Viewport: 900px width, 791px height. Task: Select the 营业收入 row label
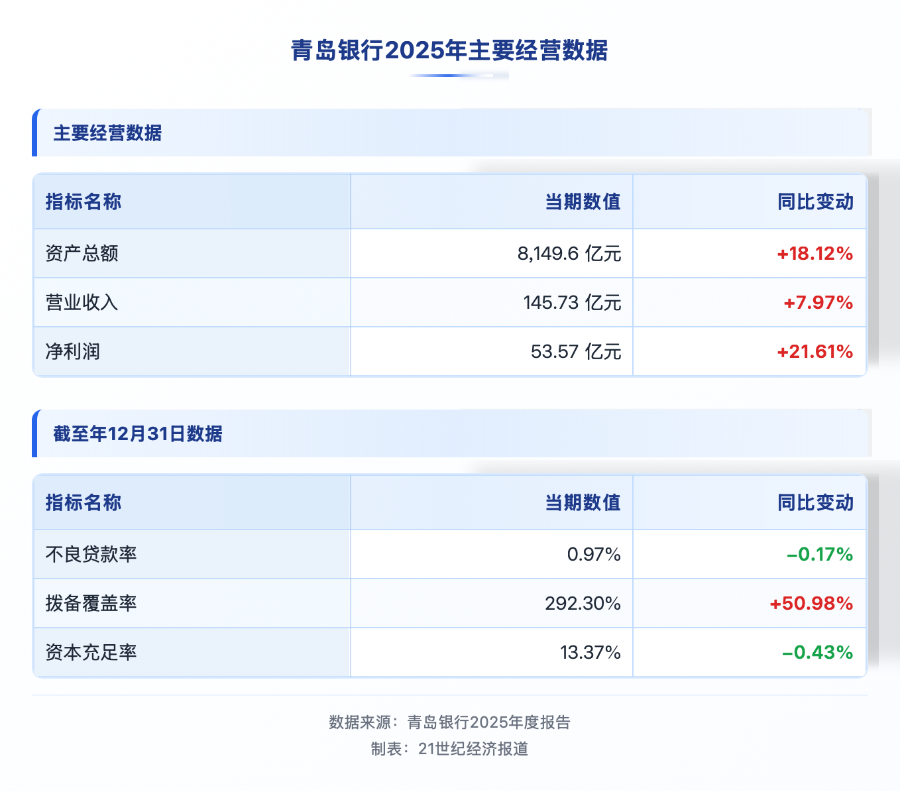click(x=82, y=302)
